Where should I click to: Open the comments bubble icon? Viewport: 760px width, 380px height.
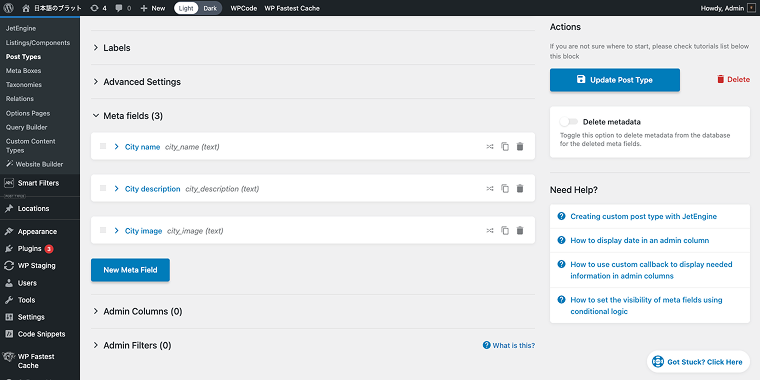click(x=119, y=8)
